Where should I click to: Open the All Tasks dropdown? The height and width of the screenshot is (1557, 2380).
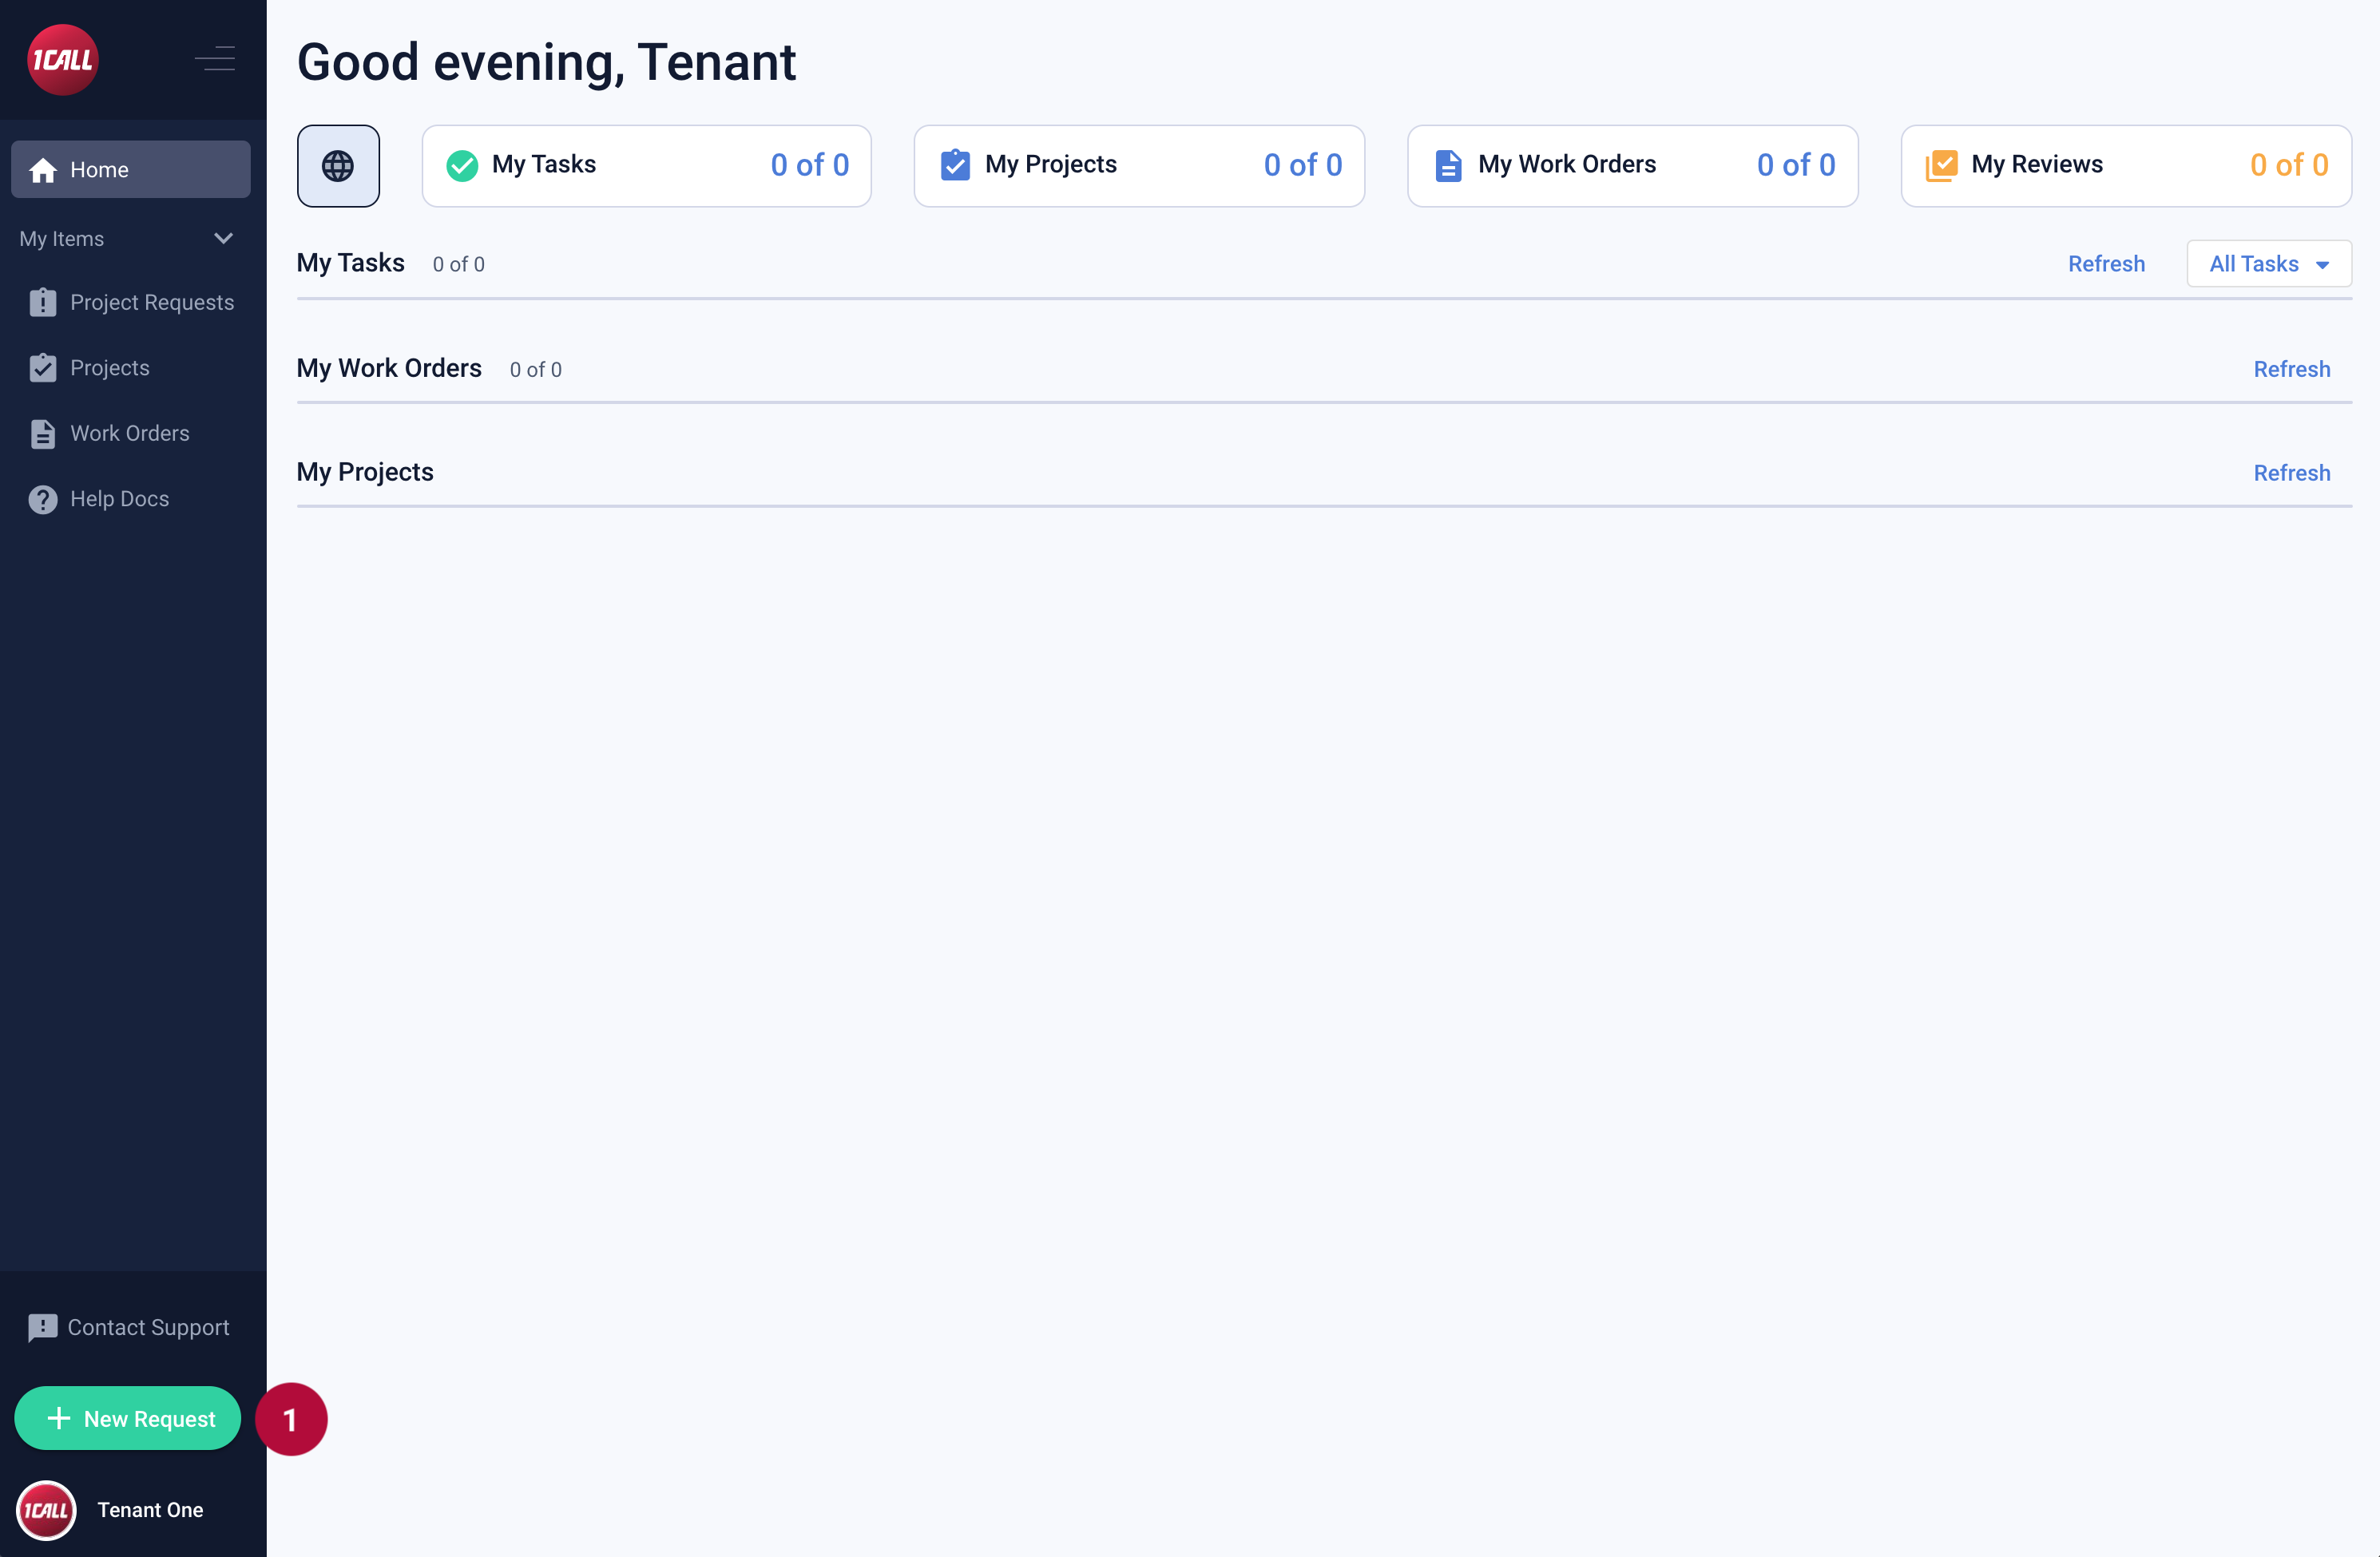pyautogui.click(x=2268, y=264)
